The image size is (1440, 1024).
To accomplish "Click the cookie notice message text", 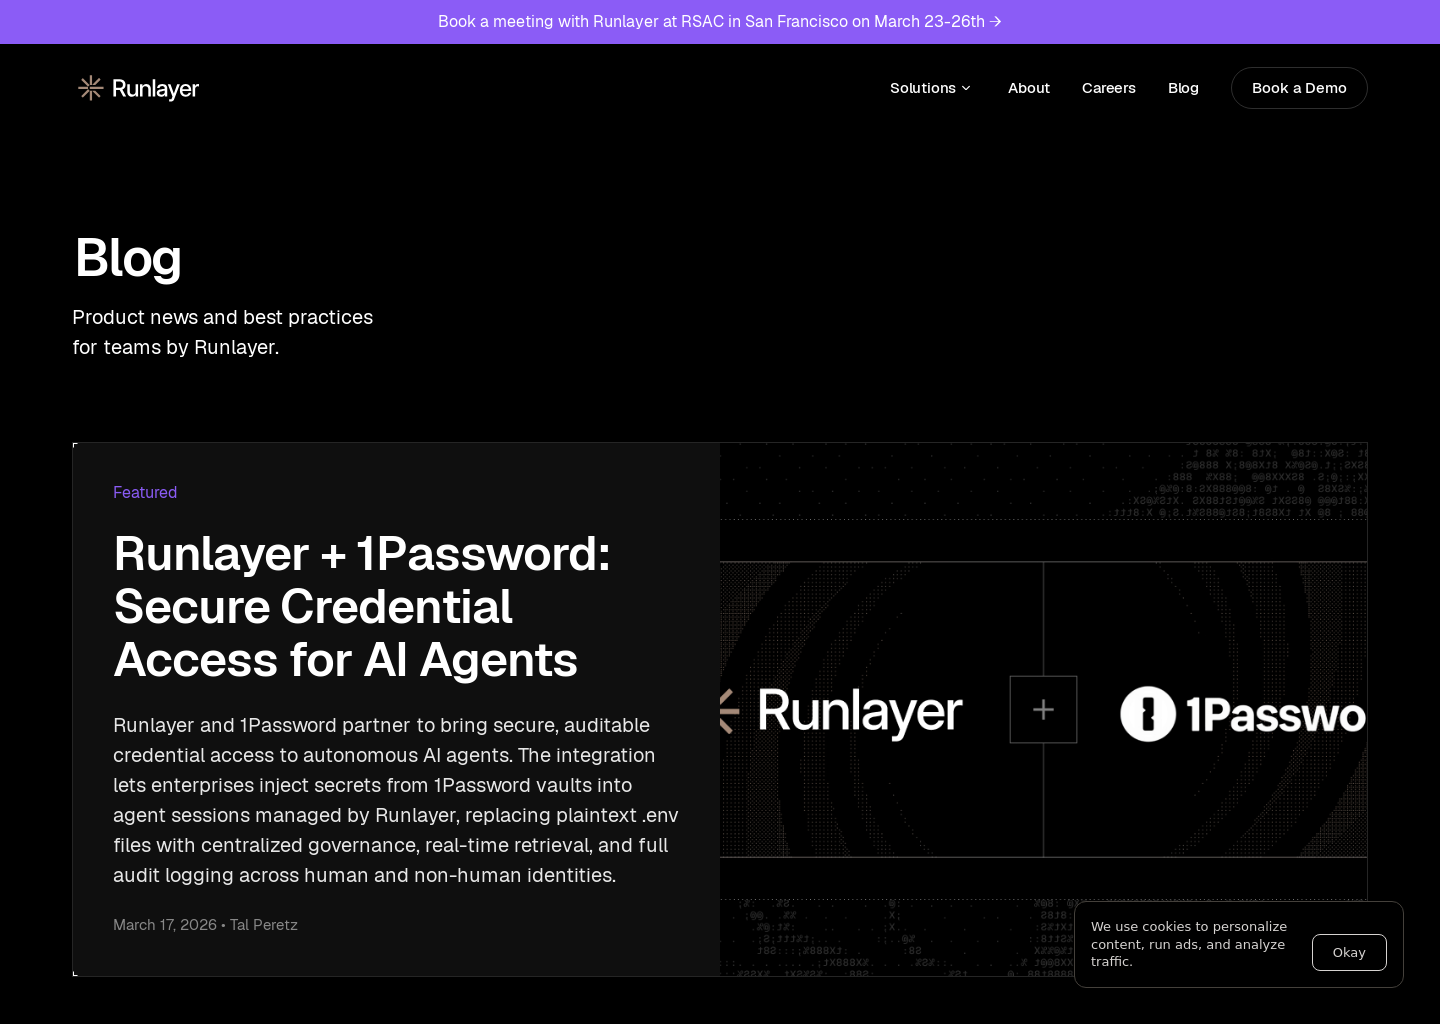I will pyautogui.click(x=1188, y=944).
